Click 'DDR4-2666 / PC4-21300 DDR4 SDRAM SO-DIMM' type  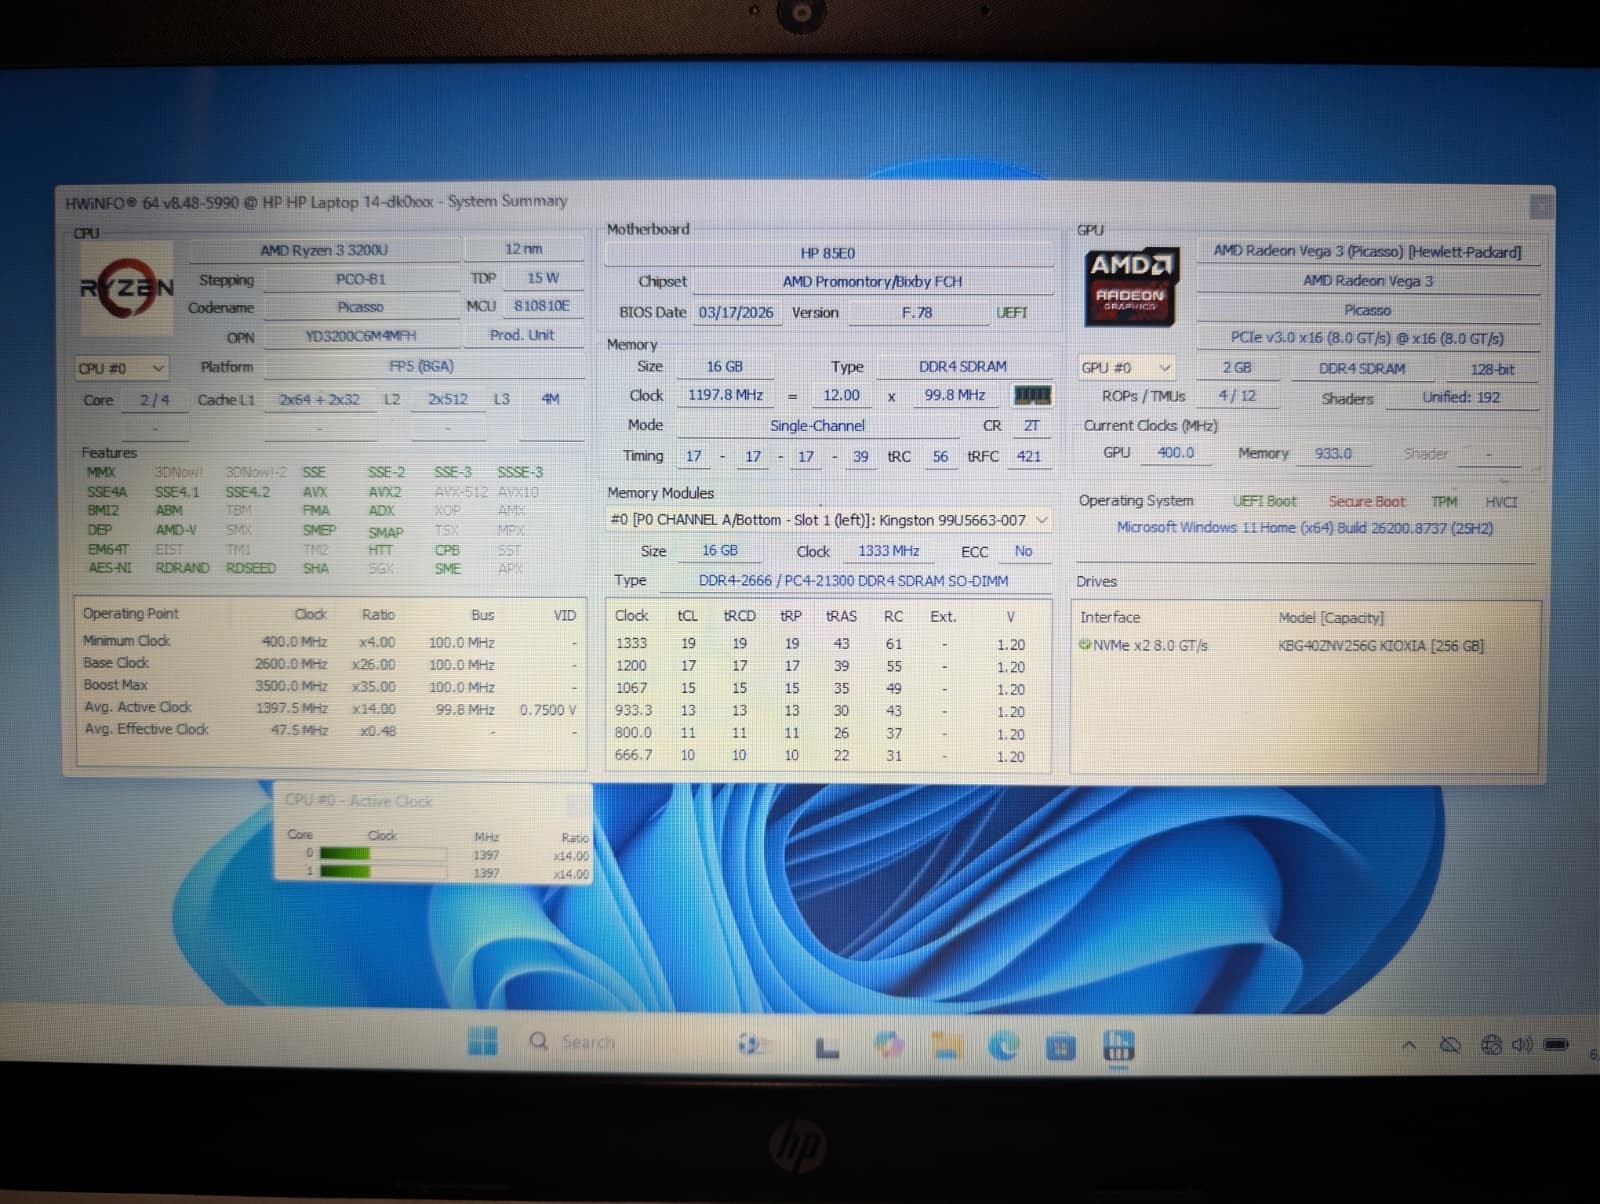(x=853, y=581)
